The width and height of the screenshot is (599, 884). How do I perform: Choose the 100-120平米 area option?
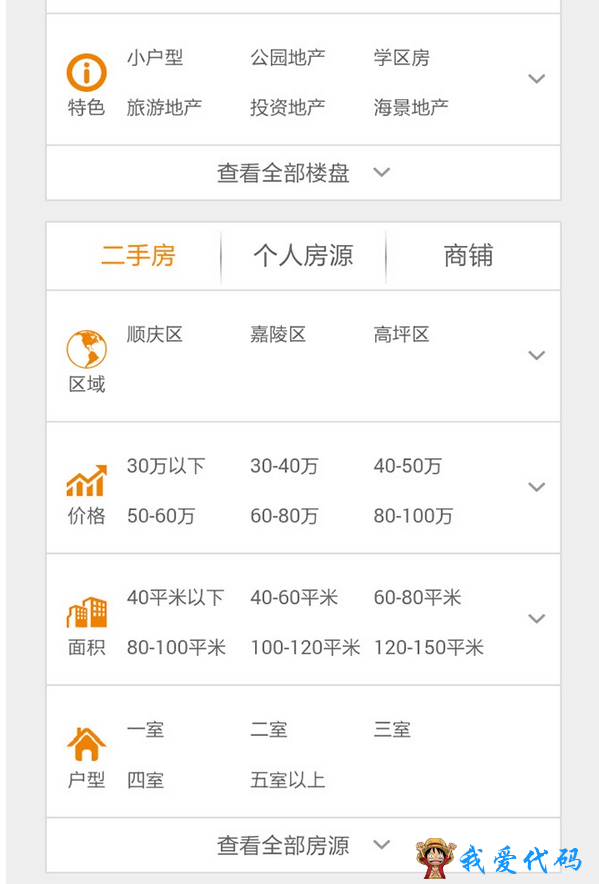(x=305, y=647)
